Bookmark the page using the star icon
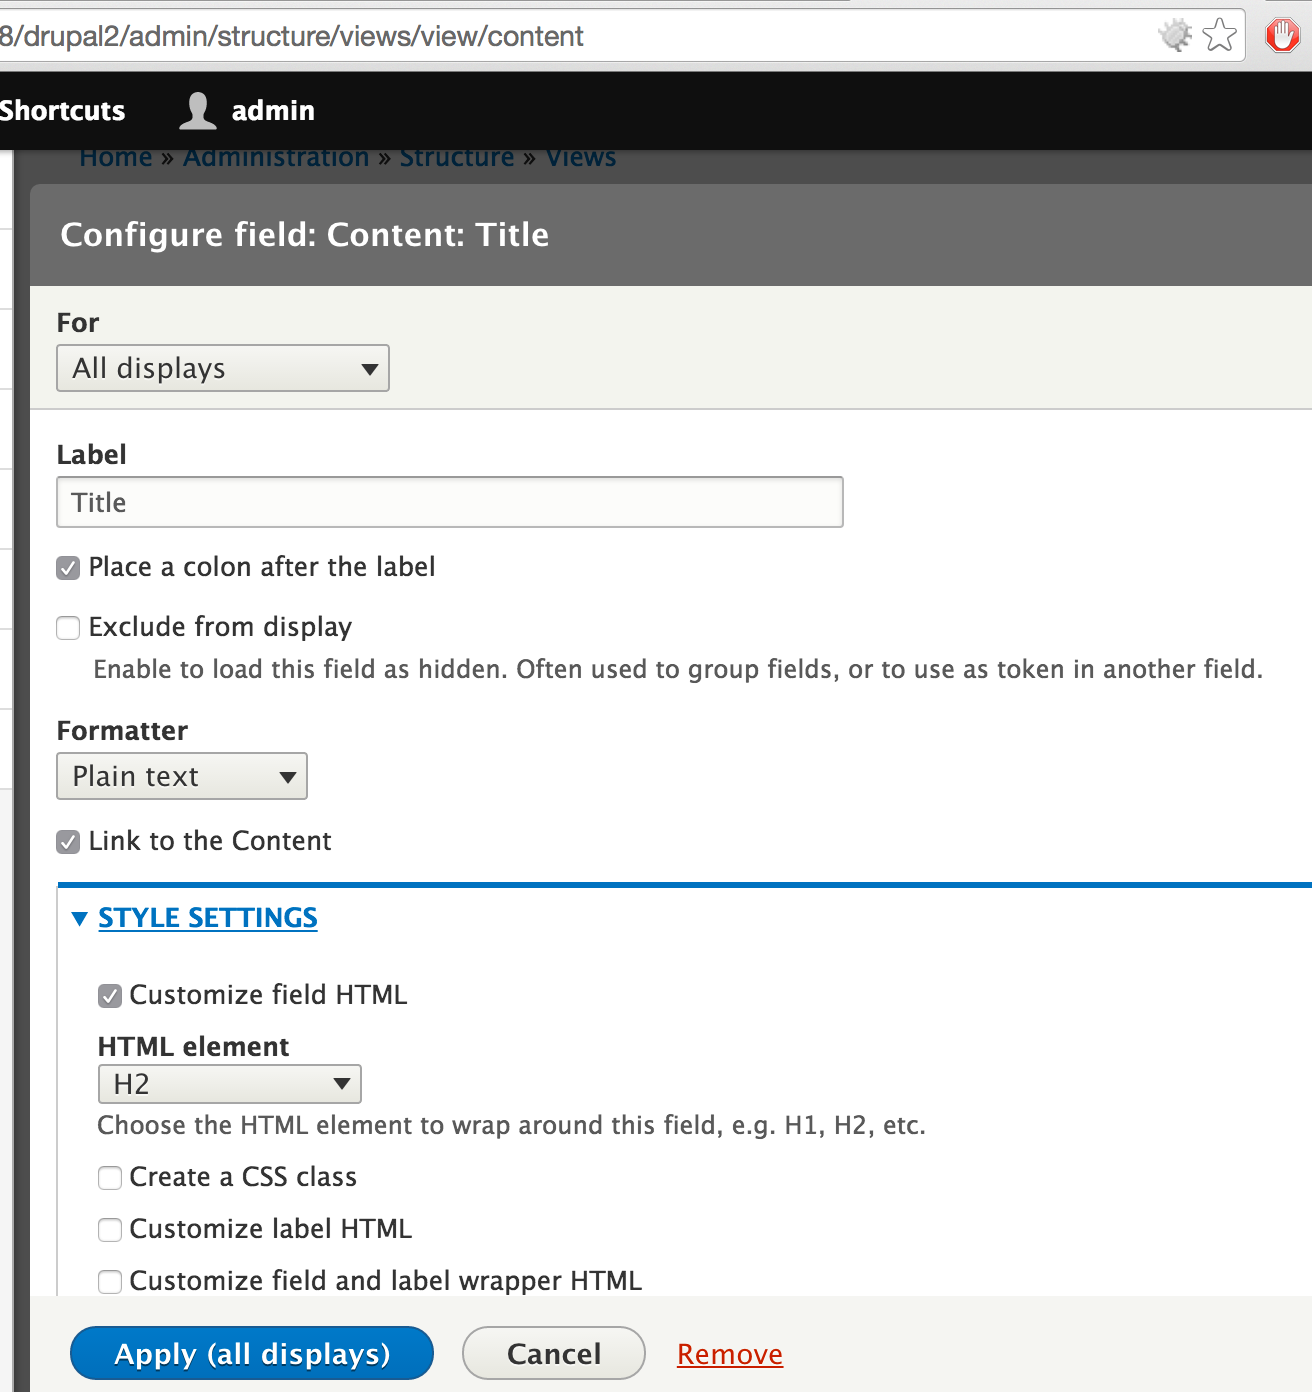 coord(1219,35)
